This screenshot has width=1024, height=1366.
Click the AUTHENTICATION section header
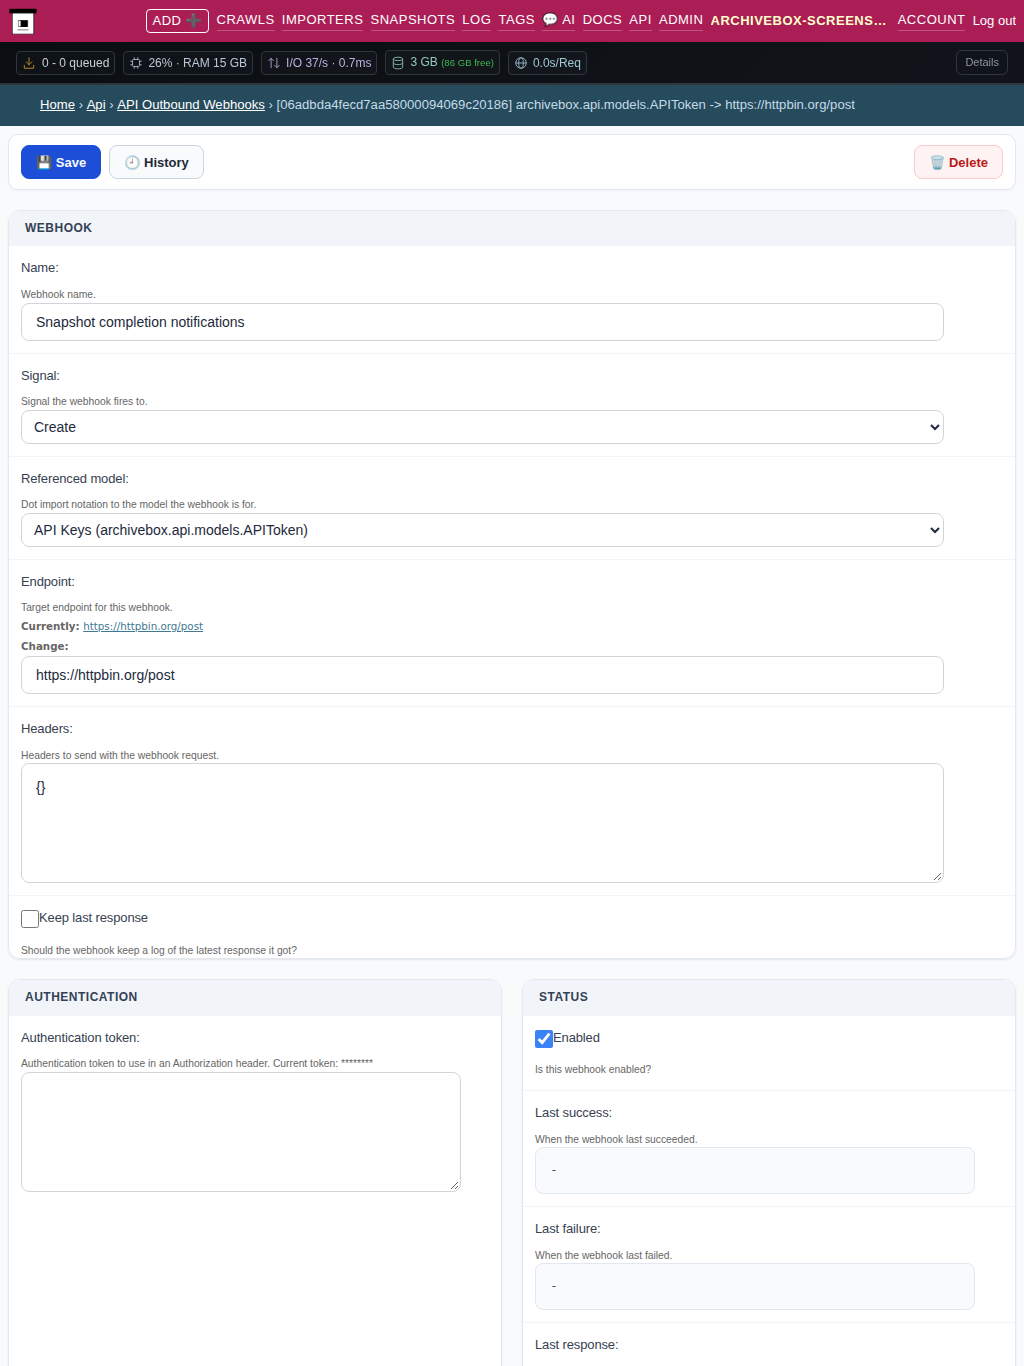pyautogui.click(x=255, y=997)
